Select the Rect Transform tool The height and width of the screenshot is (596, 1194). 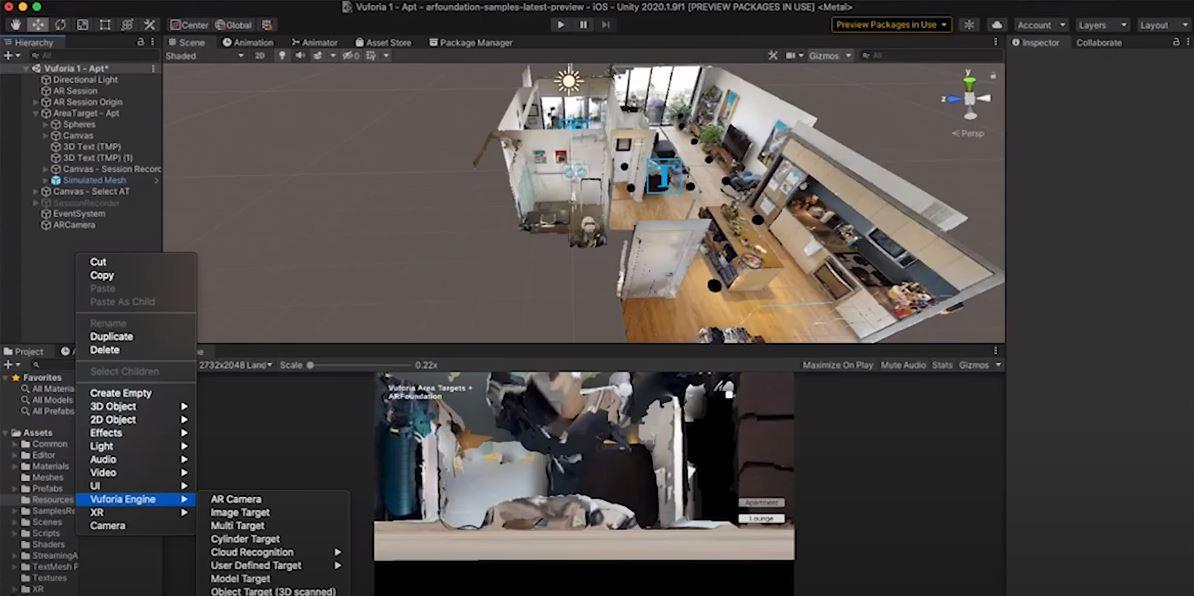(105, 25)
